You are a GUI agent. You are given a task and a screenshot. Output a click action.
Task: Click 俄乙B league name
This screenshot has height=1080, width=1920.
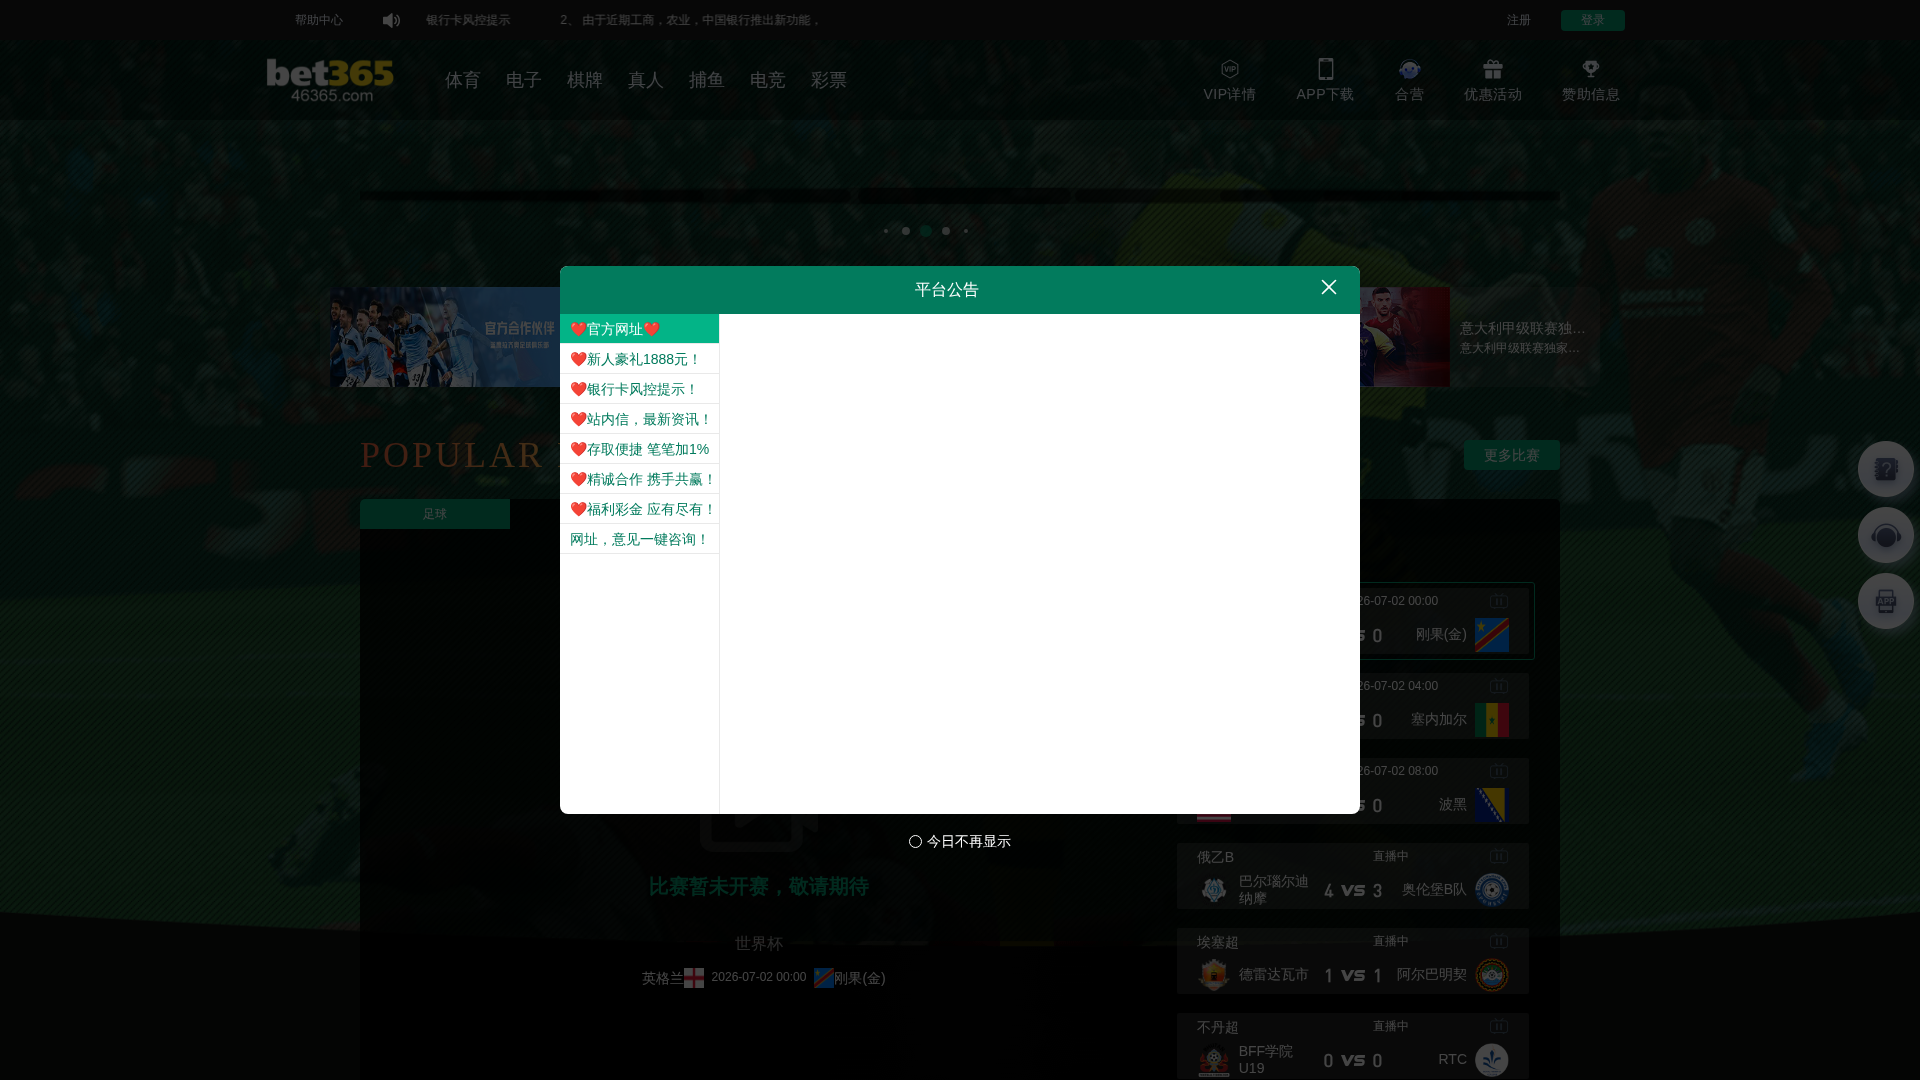[1215, 857]
